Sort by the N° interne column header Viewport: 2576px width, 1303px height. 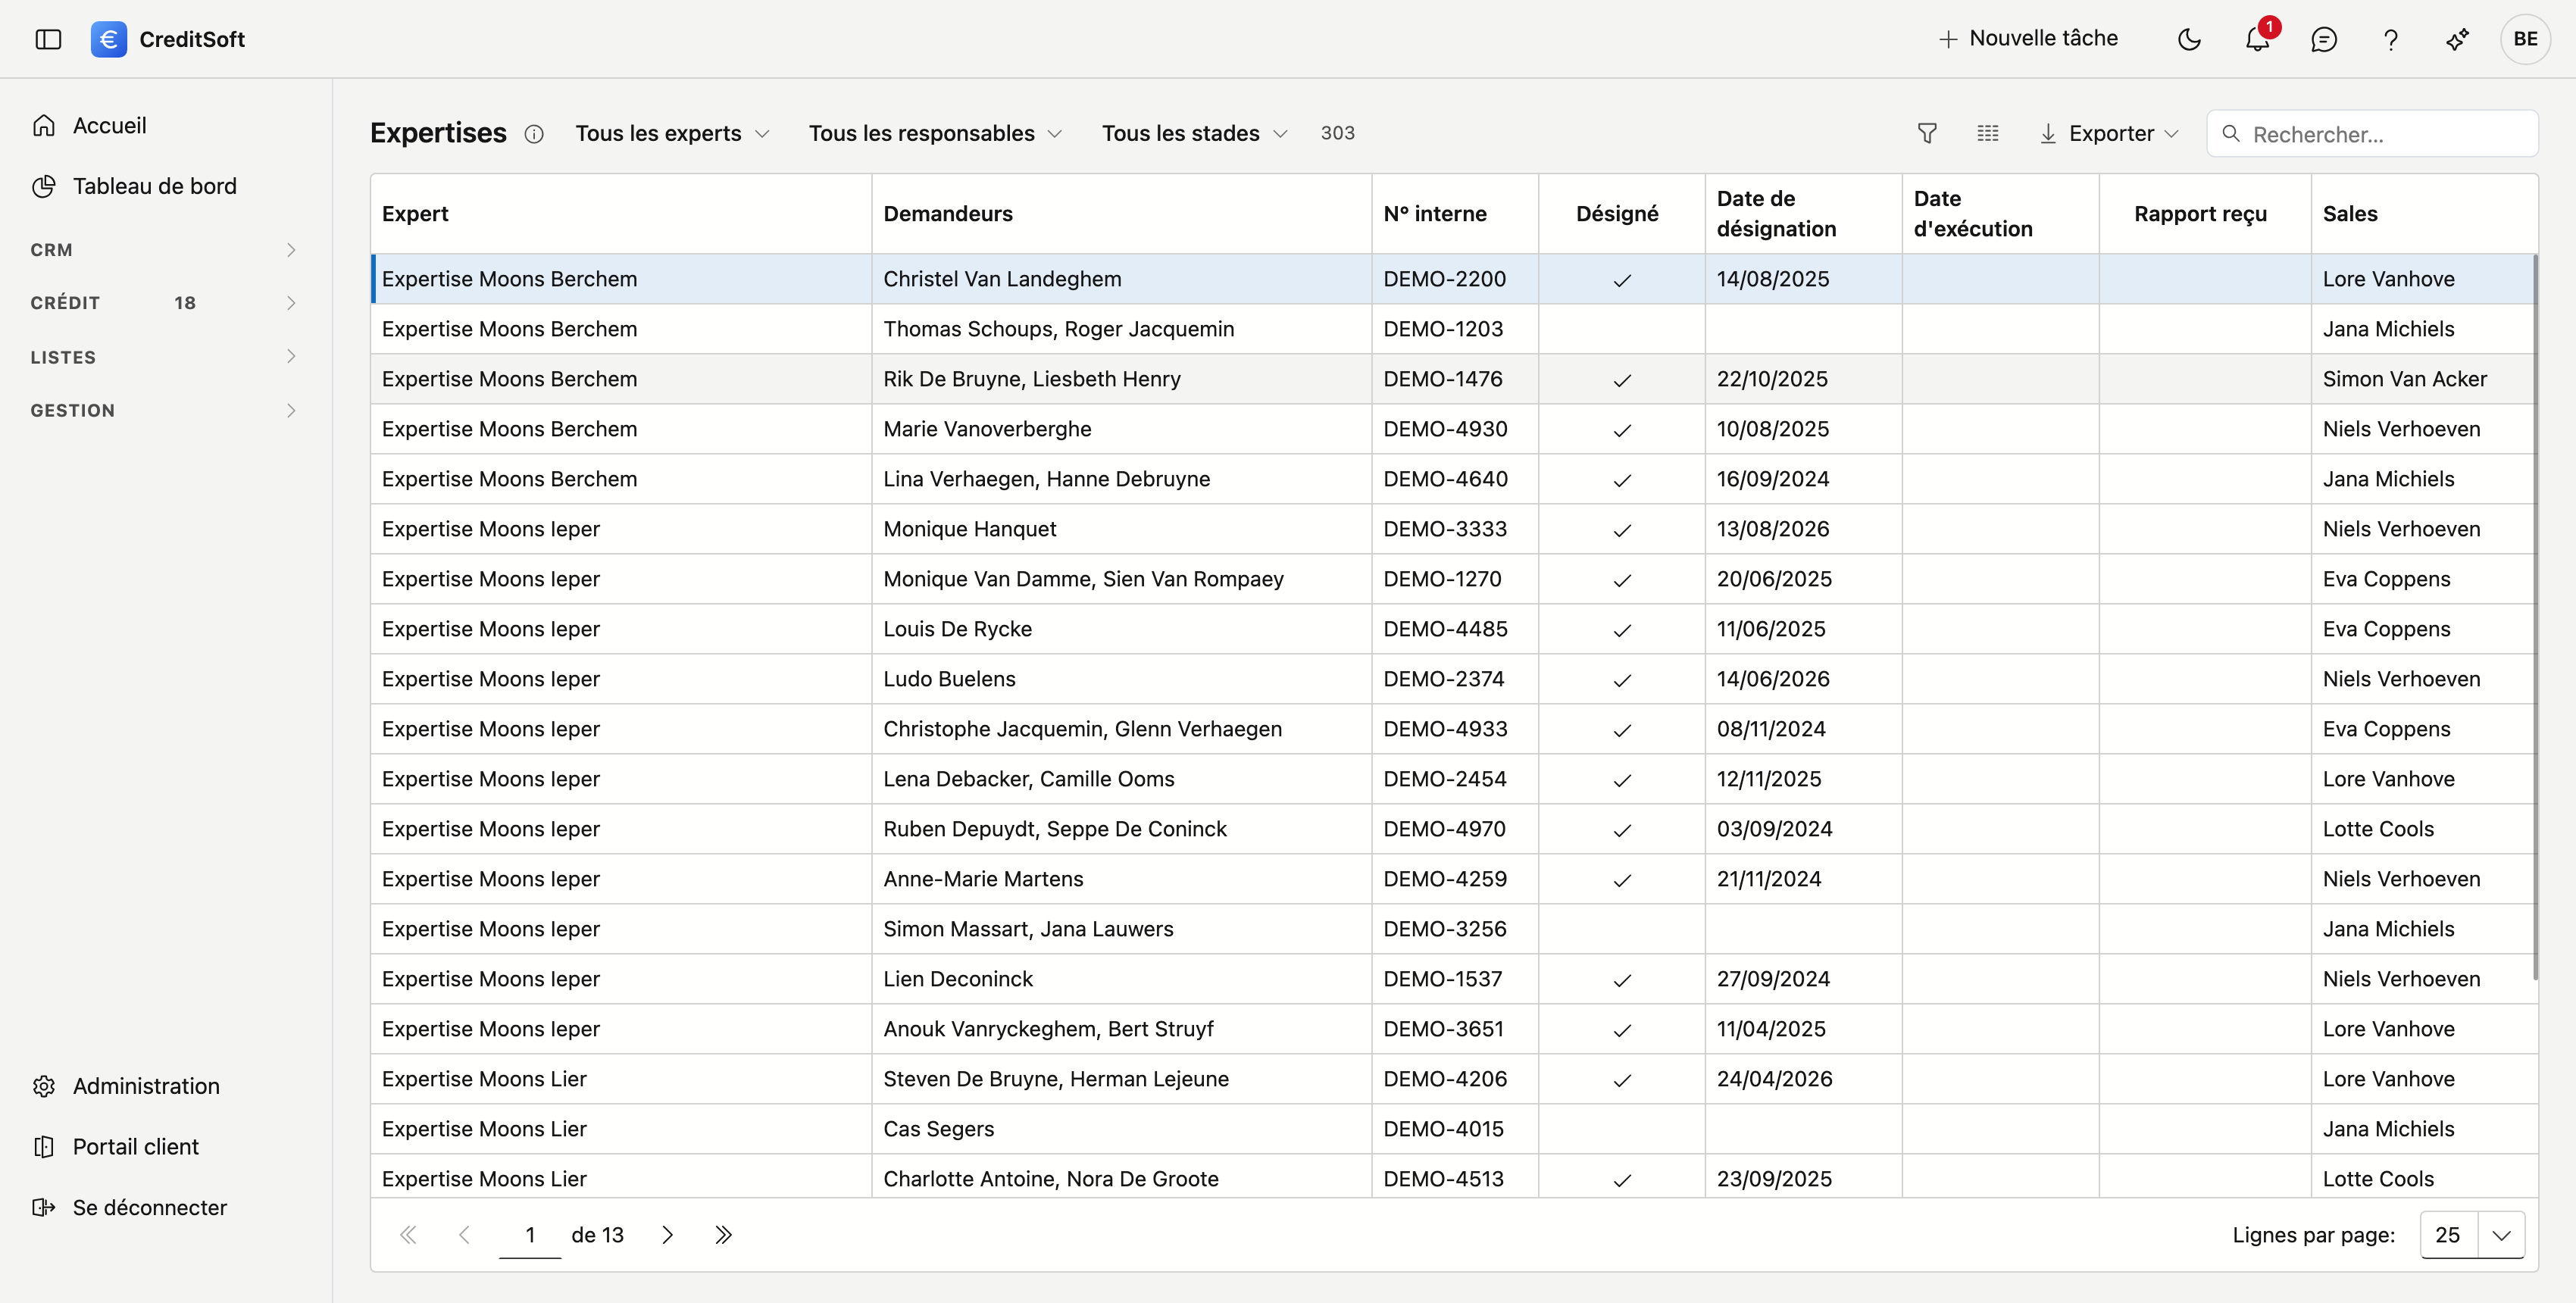[1455, 214]
